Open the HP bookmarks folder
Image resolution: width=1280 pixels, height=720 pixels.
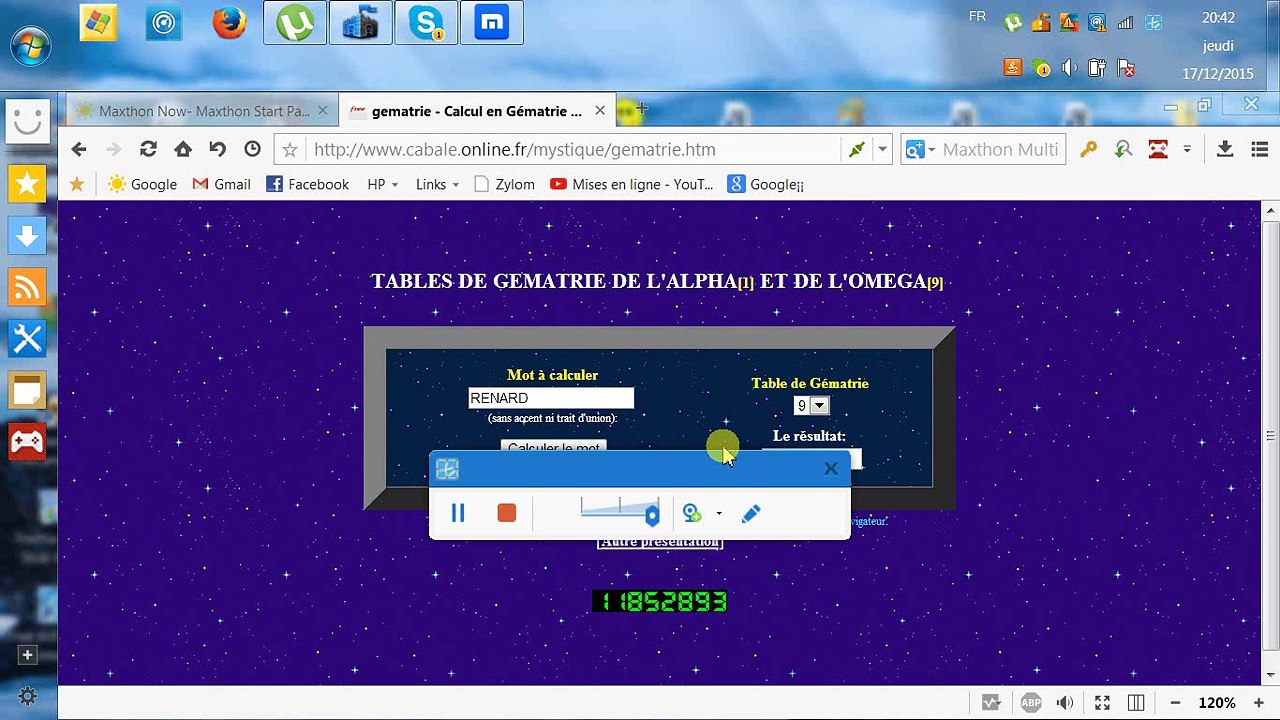382,184
